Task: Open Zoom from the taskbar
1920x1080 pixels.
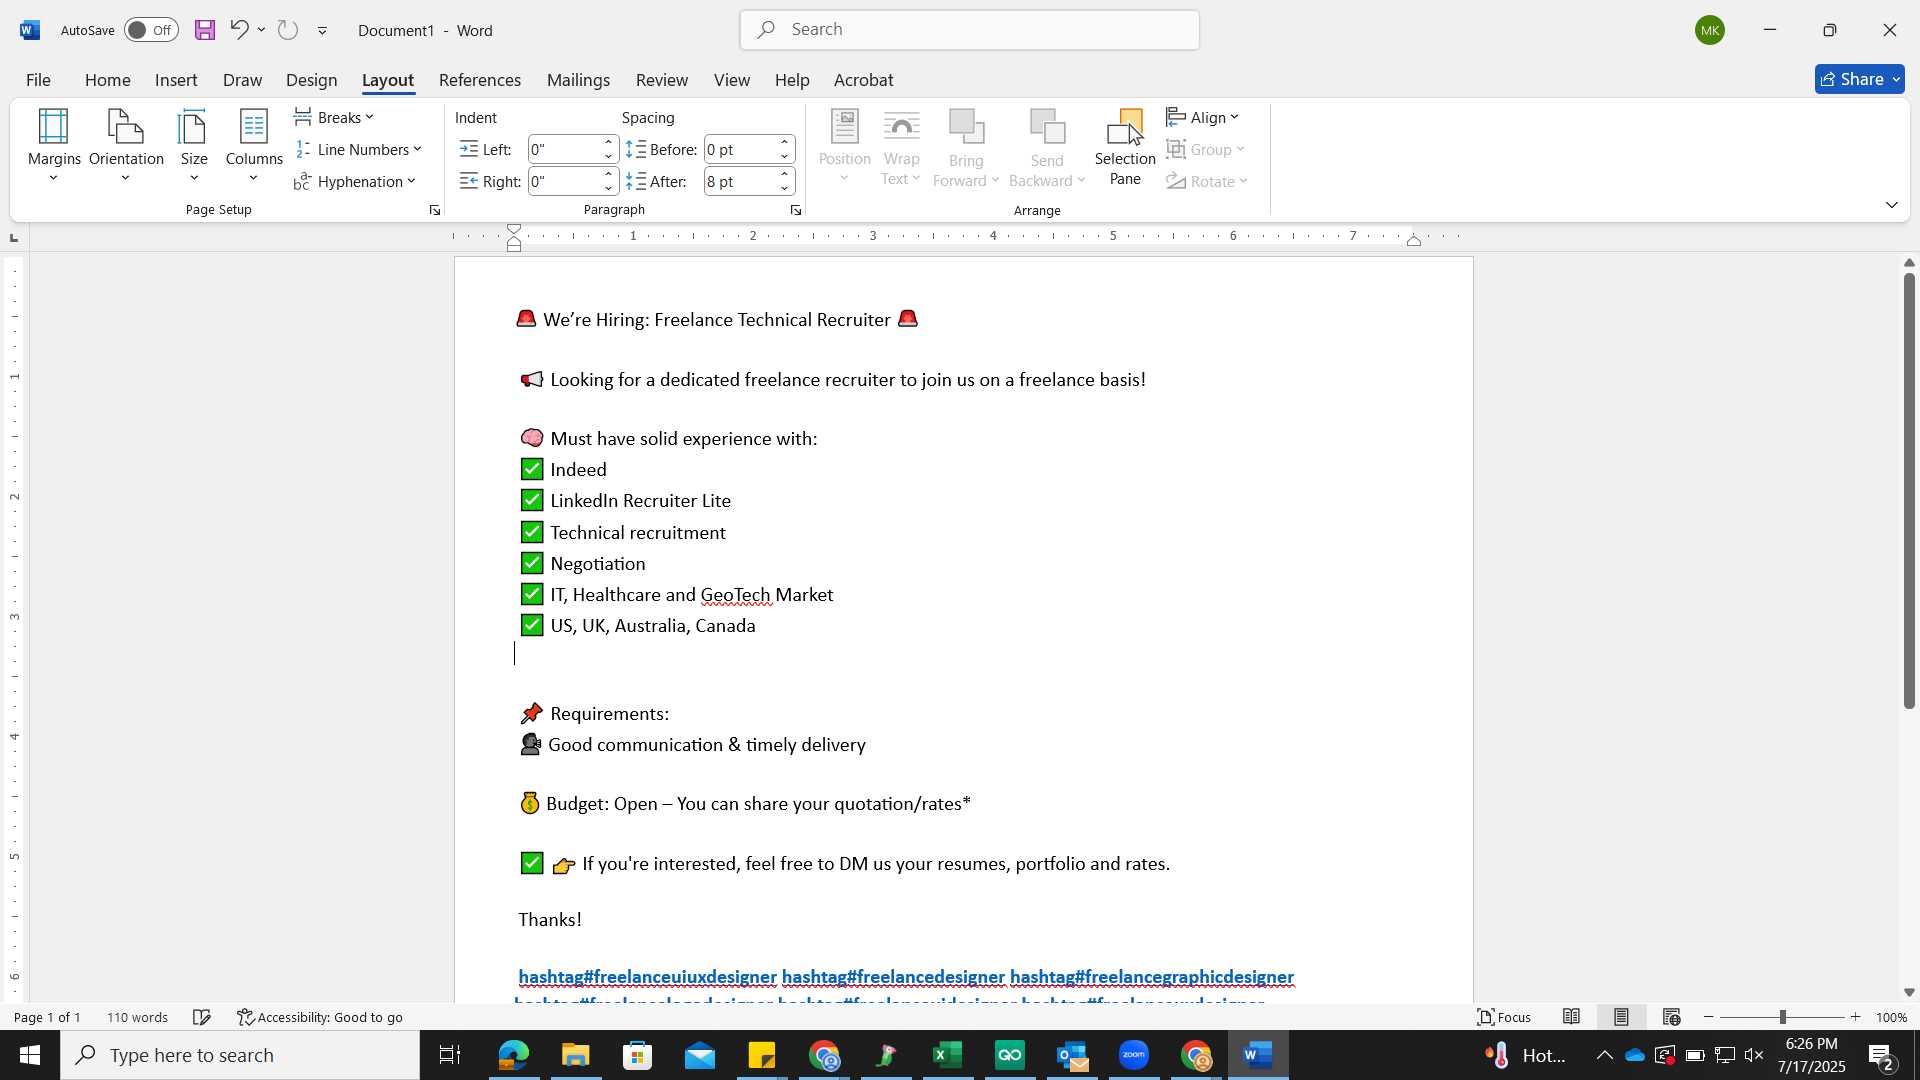Action: [x=1134, y=1056]
